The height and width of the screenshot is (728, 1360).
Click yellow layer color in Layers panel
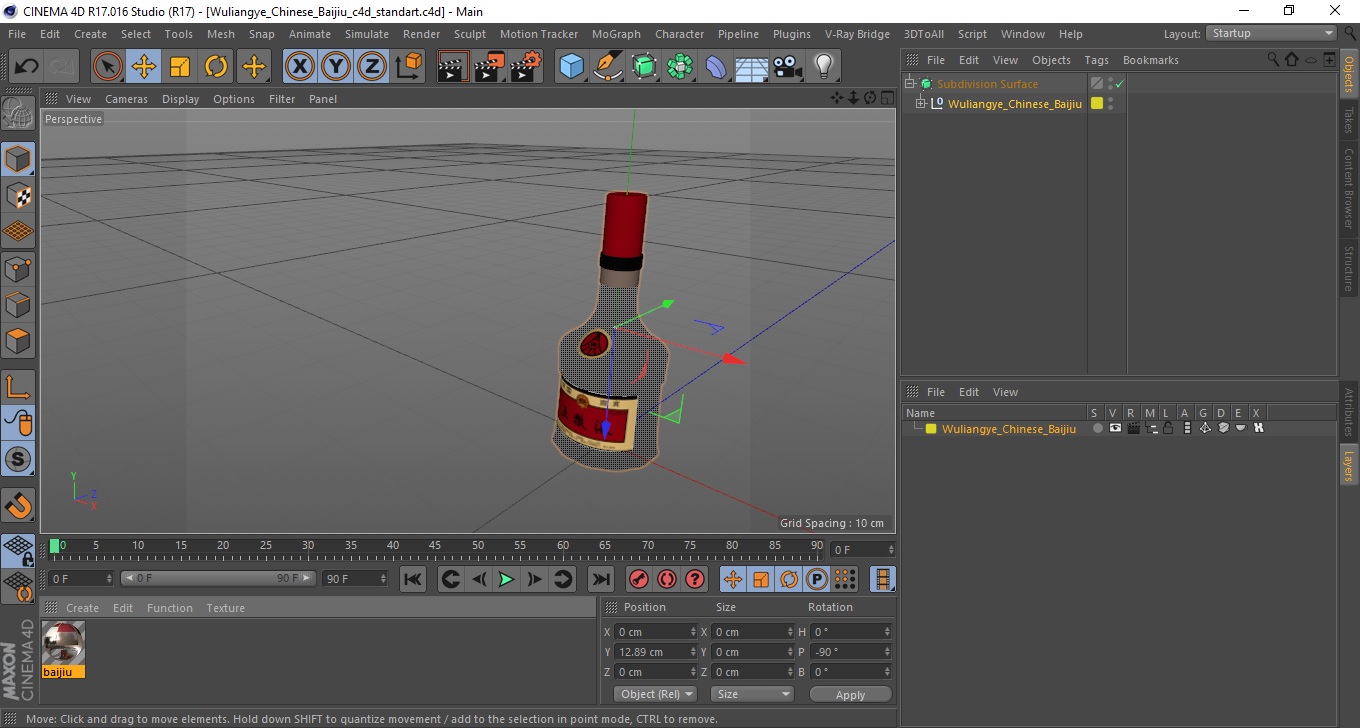point(931,429)
